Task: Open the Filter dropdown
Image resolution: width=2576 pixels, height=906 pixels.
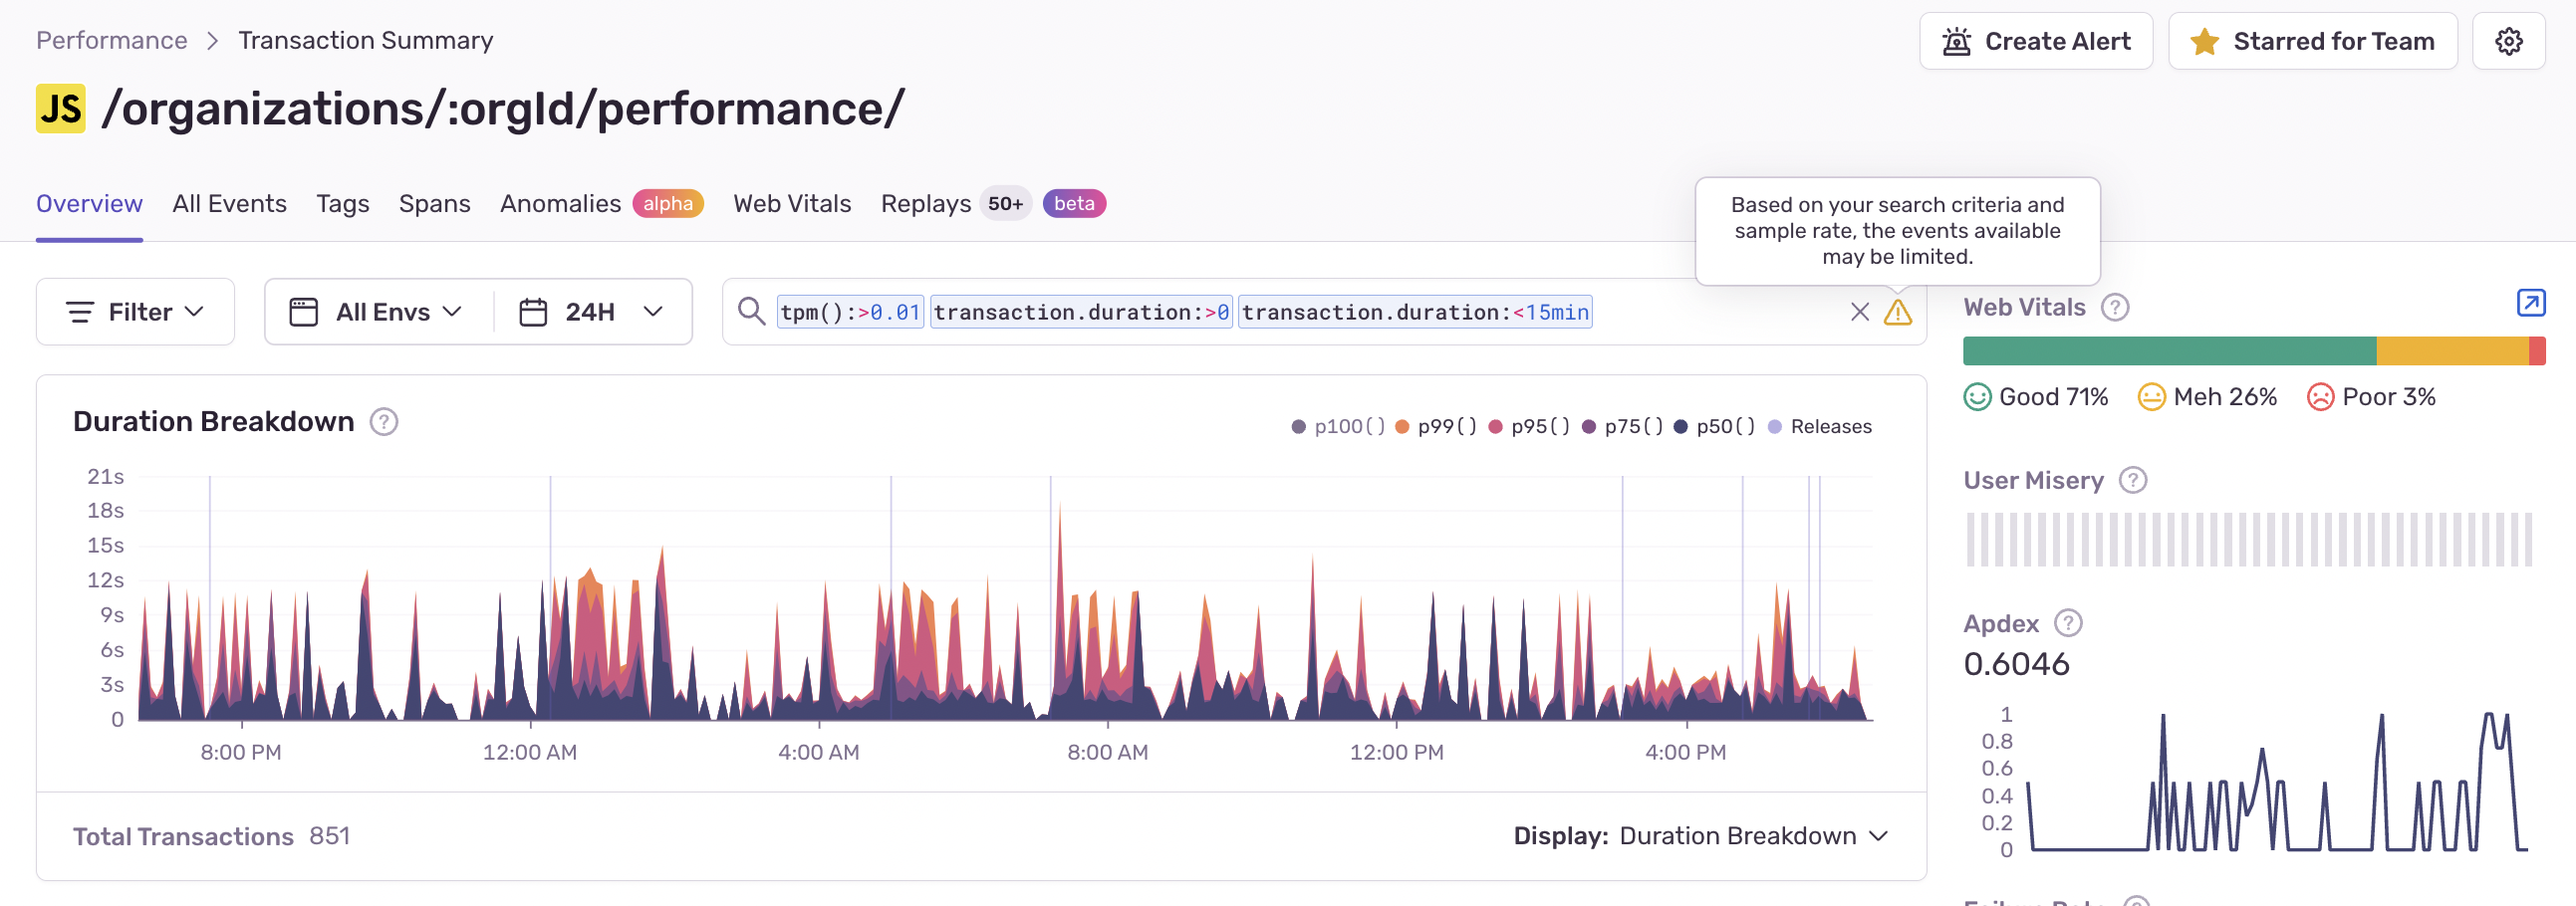Action: [135, 312]
